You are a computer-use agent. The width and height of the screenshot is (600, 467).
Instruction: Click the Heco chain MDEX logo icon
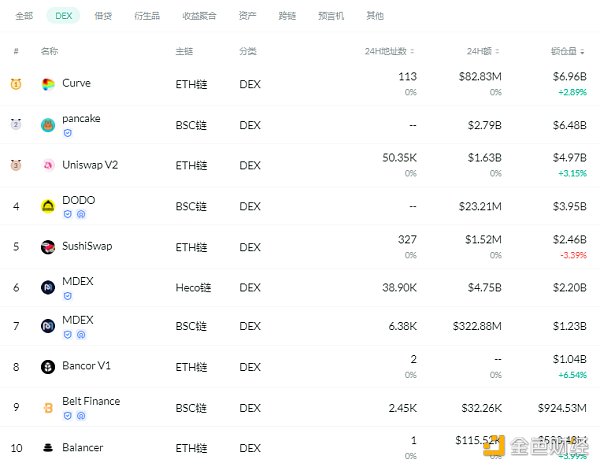tap(48, 288)
